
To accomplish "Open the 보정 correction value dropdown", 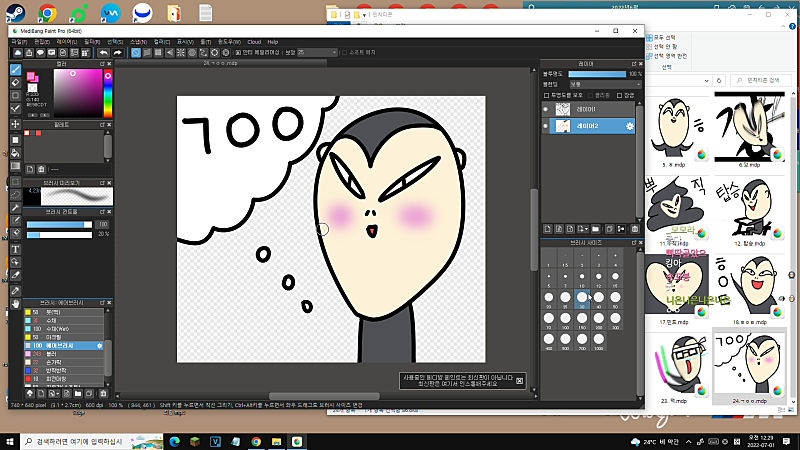I will click(315, 52).
